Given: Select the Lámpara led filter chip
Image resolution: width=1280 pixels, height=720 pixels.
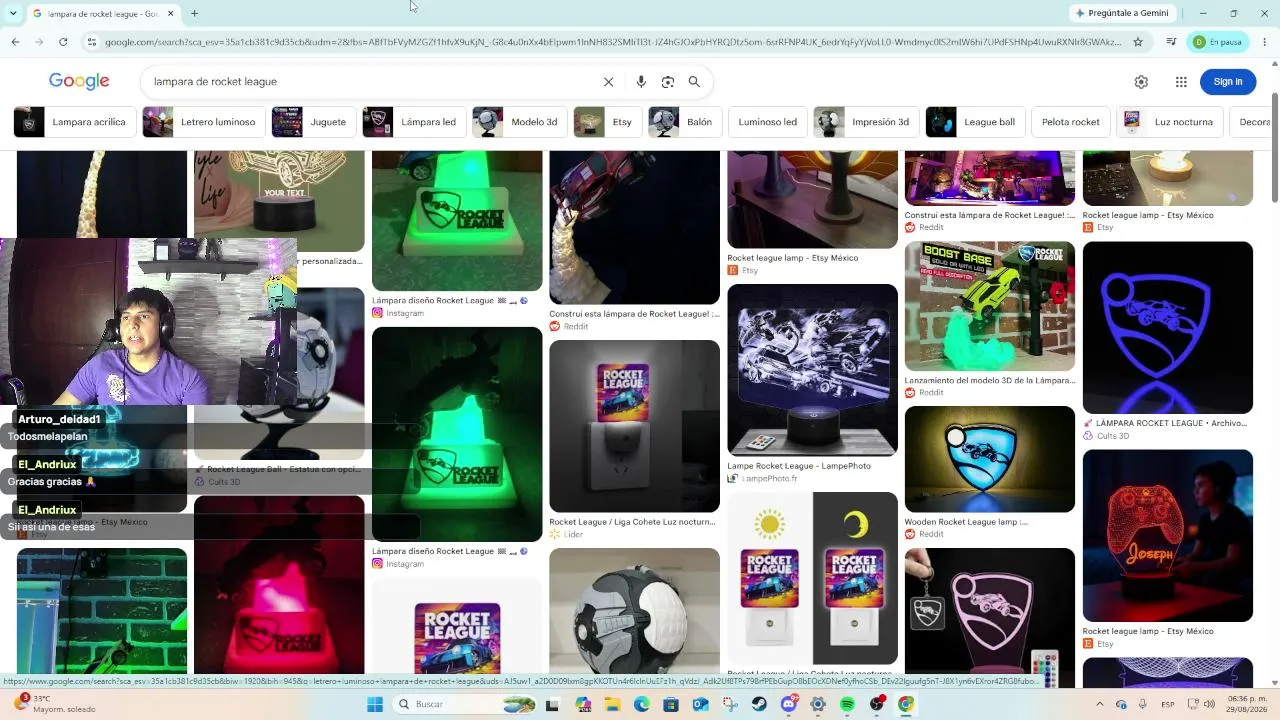Looking at the screenshot, I should click(x=413, y=122).
